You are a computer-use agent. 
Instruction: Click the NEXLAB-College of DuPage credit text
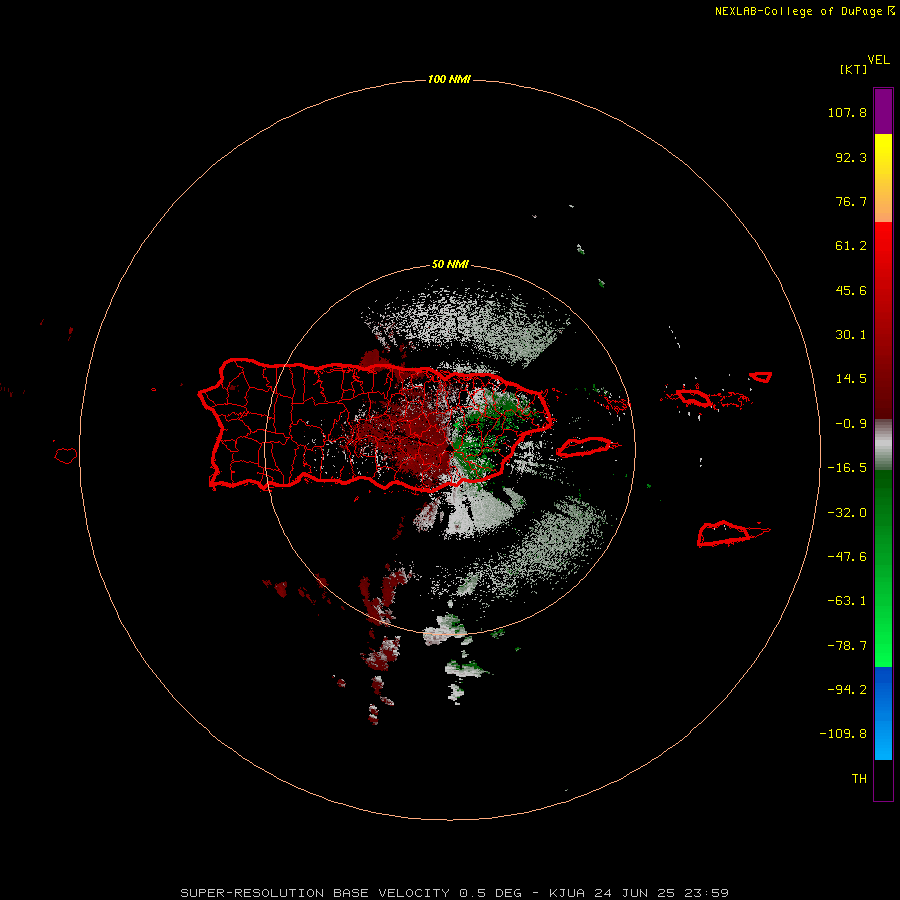click(798, 11)
